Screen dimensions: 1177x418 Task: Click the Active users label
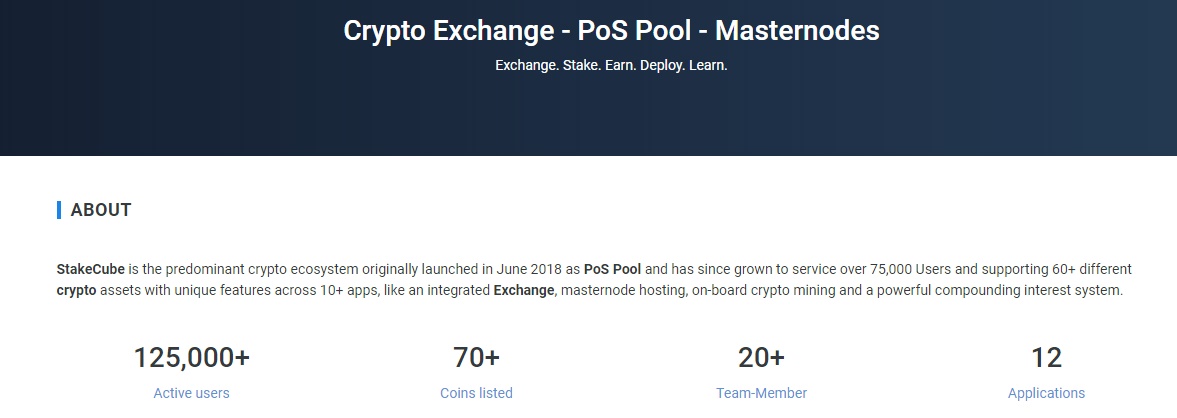191,392
